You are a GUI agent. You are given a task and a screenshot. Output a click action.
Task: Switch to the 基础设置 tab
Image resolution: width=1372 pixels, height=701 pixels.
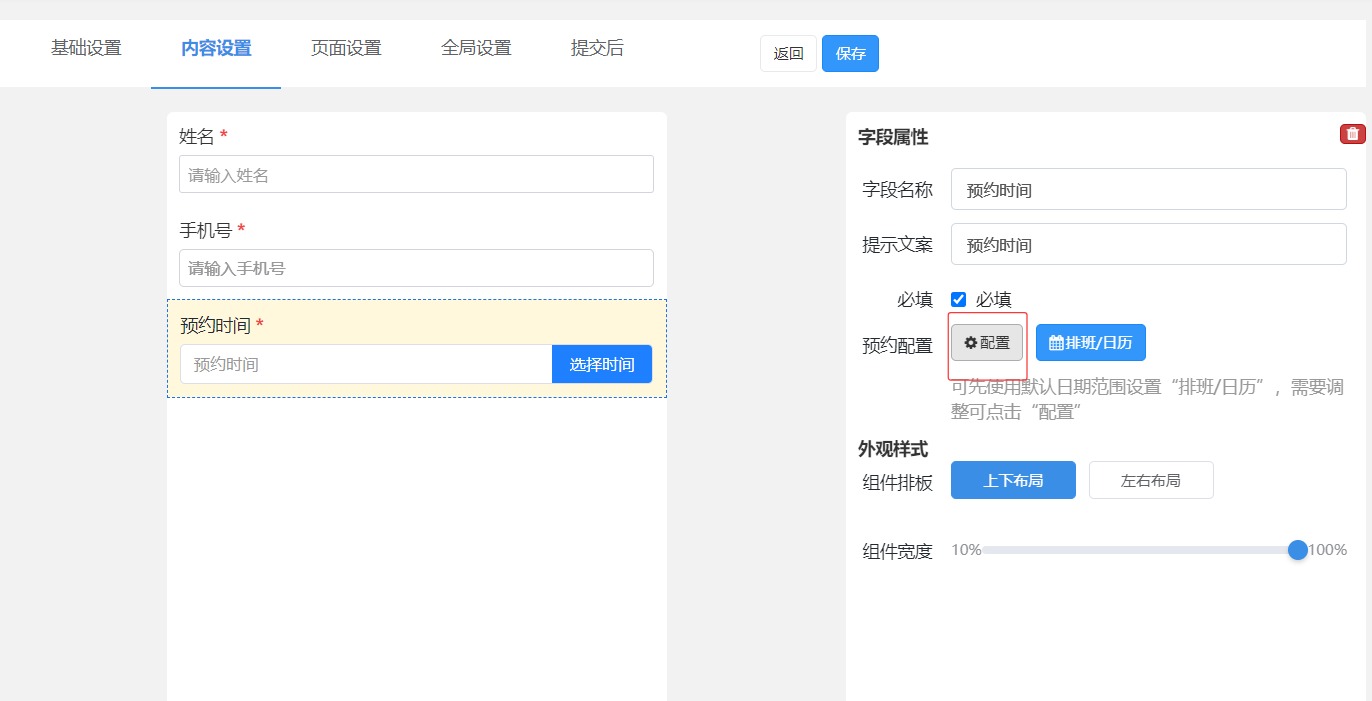pyautogui.click(x=86, y=48)
